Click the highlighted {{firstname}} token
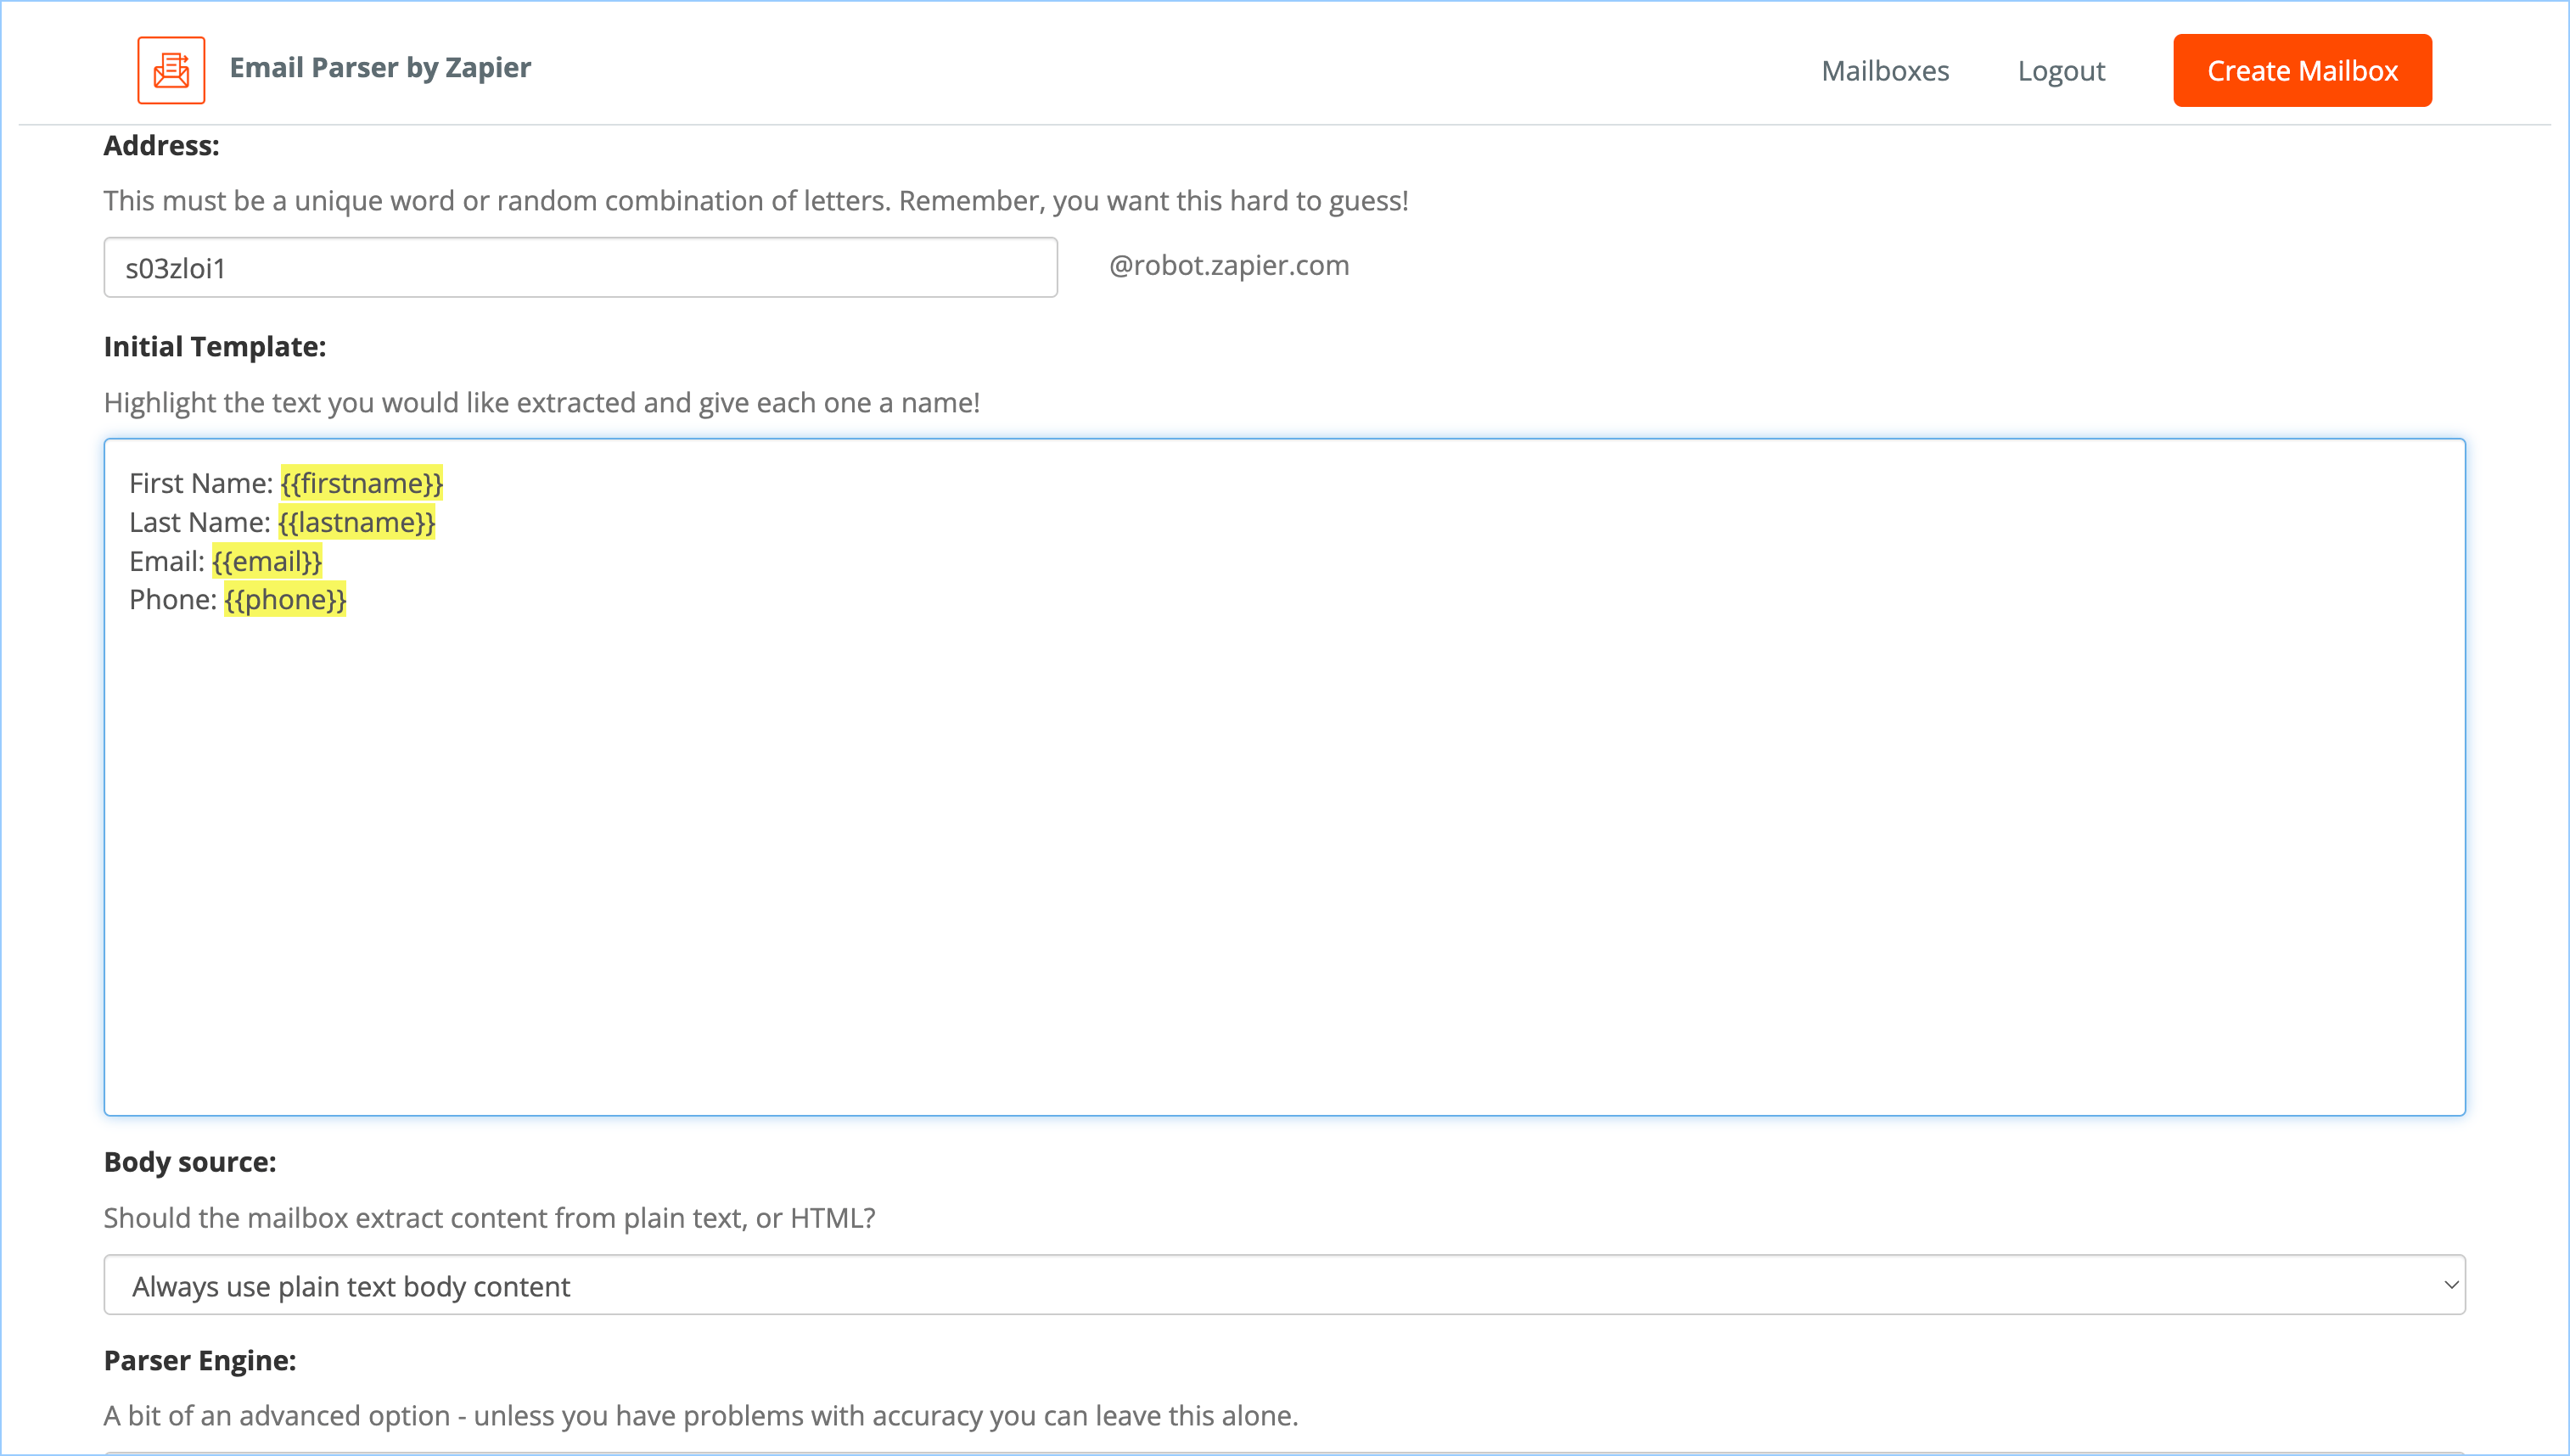 pyautogui.click(x=362, y=483)
